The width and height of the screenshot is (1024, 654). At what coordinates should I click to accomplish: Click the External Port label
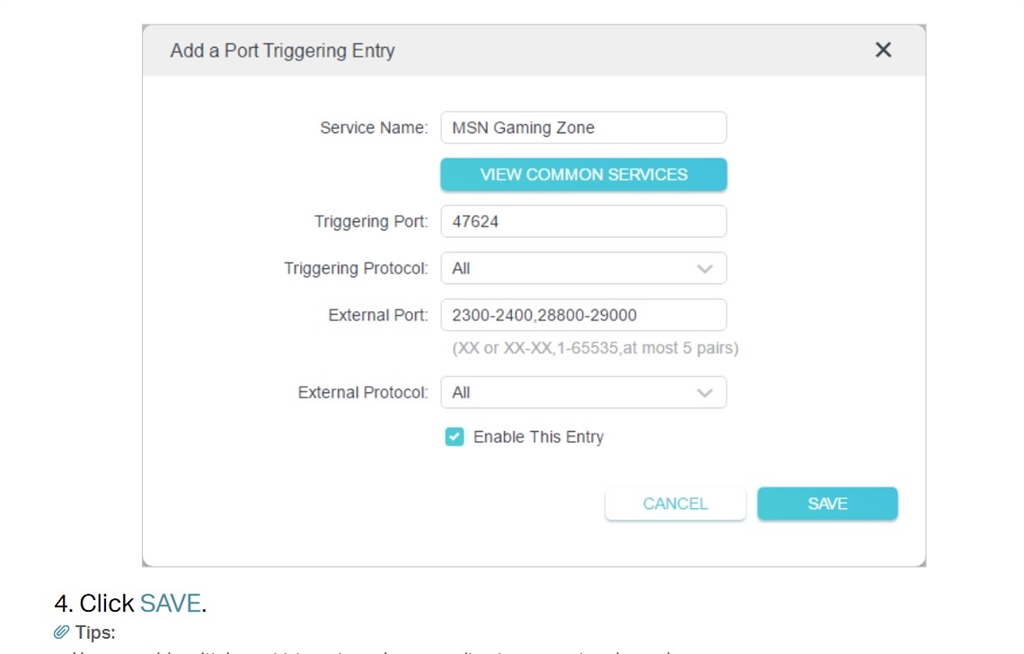[x=377, y=315]
